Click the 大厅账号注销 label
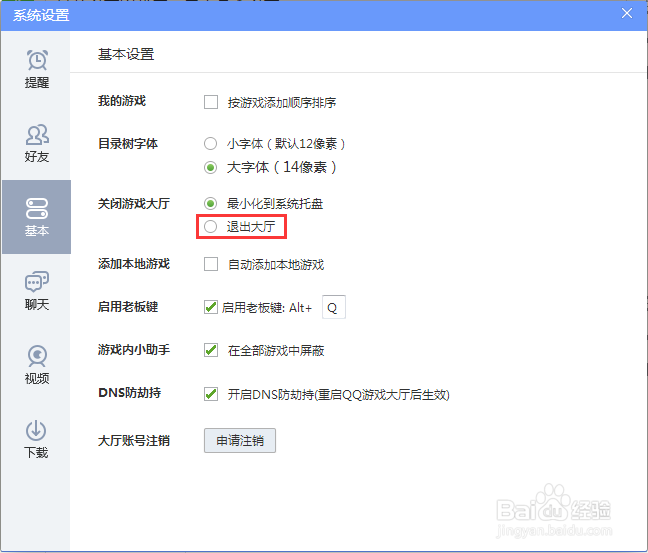Screen dimensions: 648x553 [x=134, y=441]
